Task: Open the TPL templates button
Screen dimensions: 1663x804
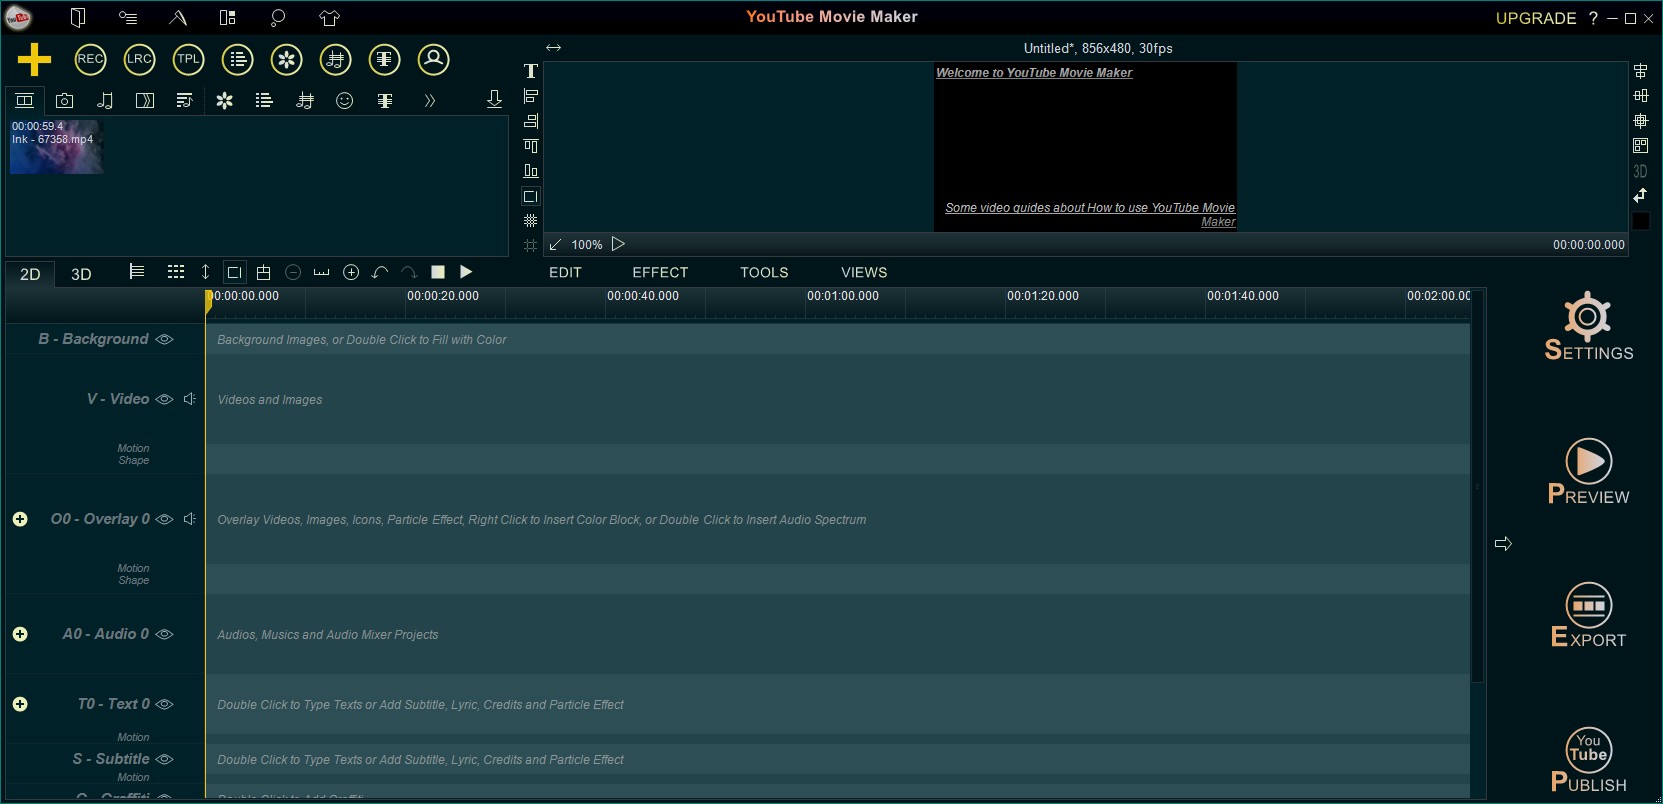Action: (188, 59)
